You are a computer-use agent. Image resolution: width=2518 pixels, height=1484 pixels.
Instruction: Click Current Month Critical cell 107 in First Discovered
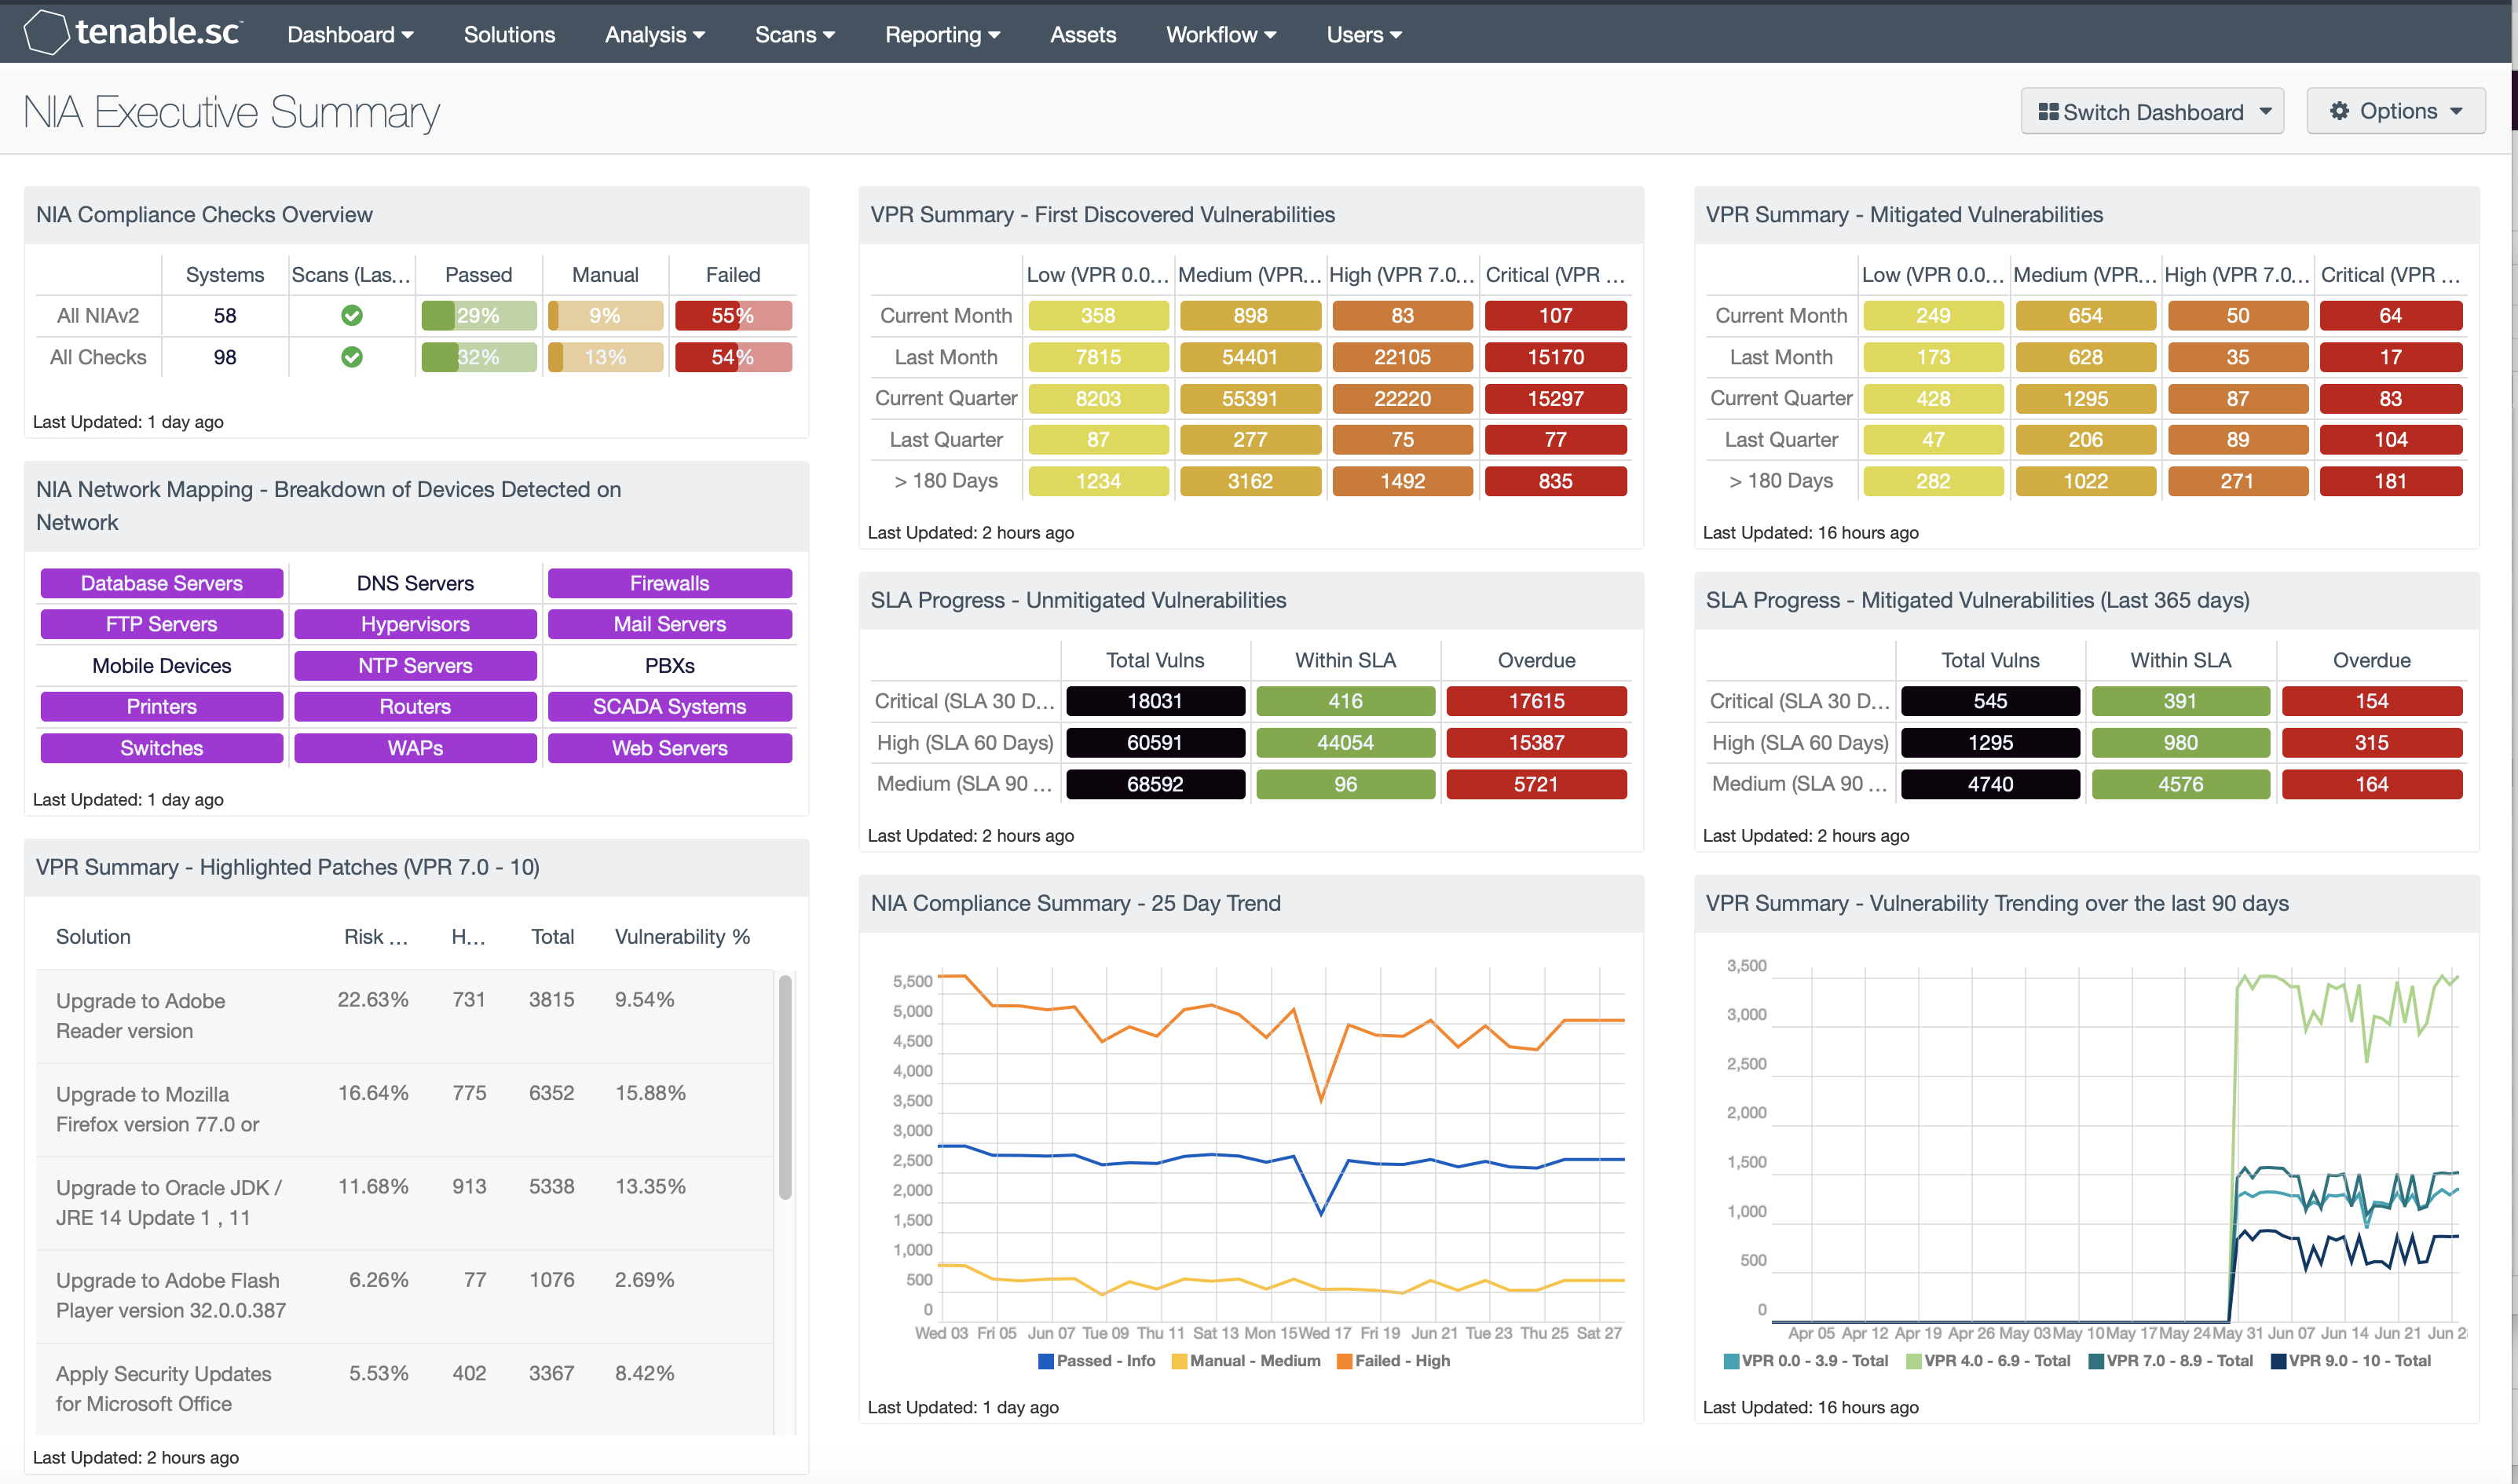click(1555, 316)
